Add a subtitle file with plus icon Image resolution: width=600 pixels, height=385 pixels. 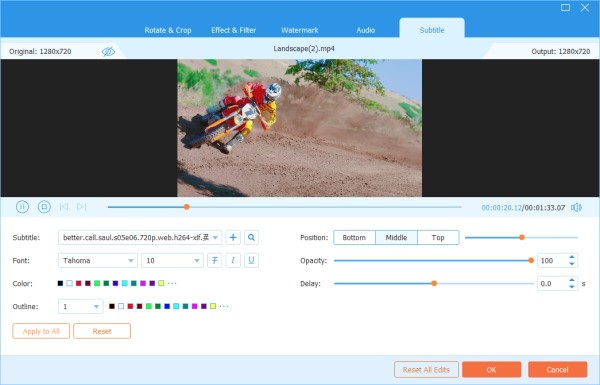click(233, 238)
